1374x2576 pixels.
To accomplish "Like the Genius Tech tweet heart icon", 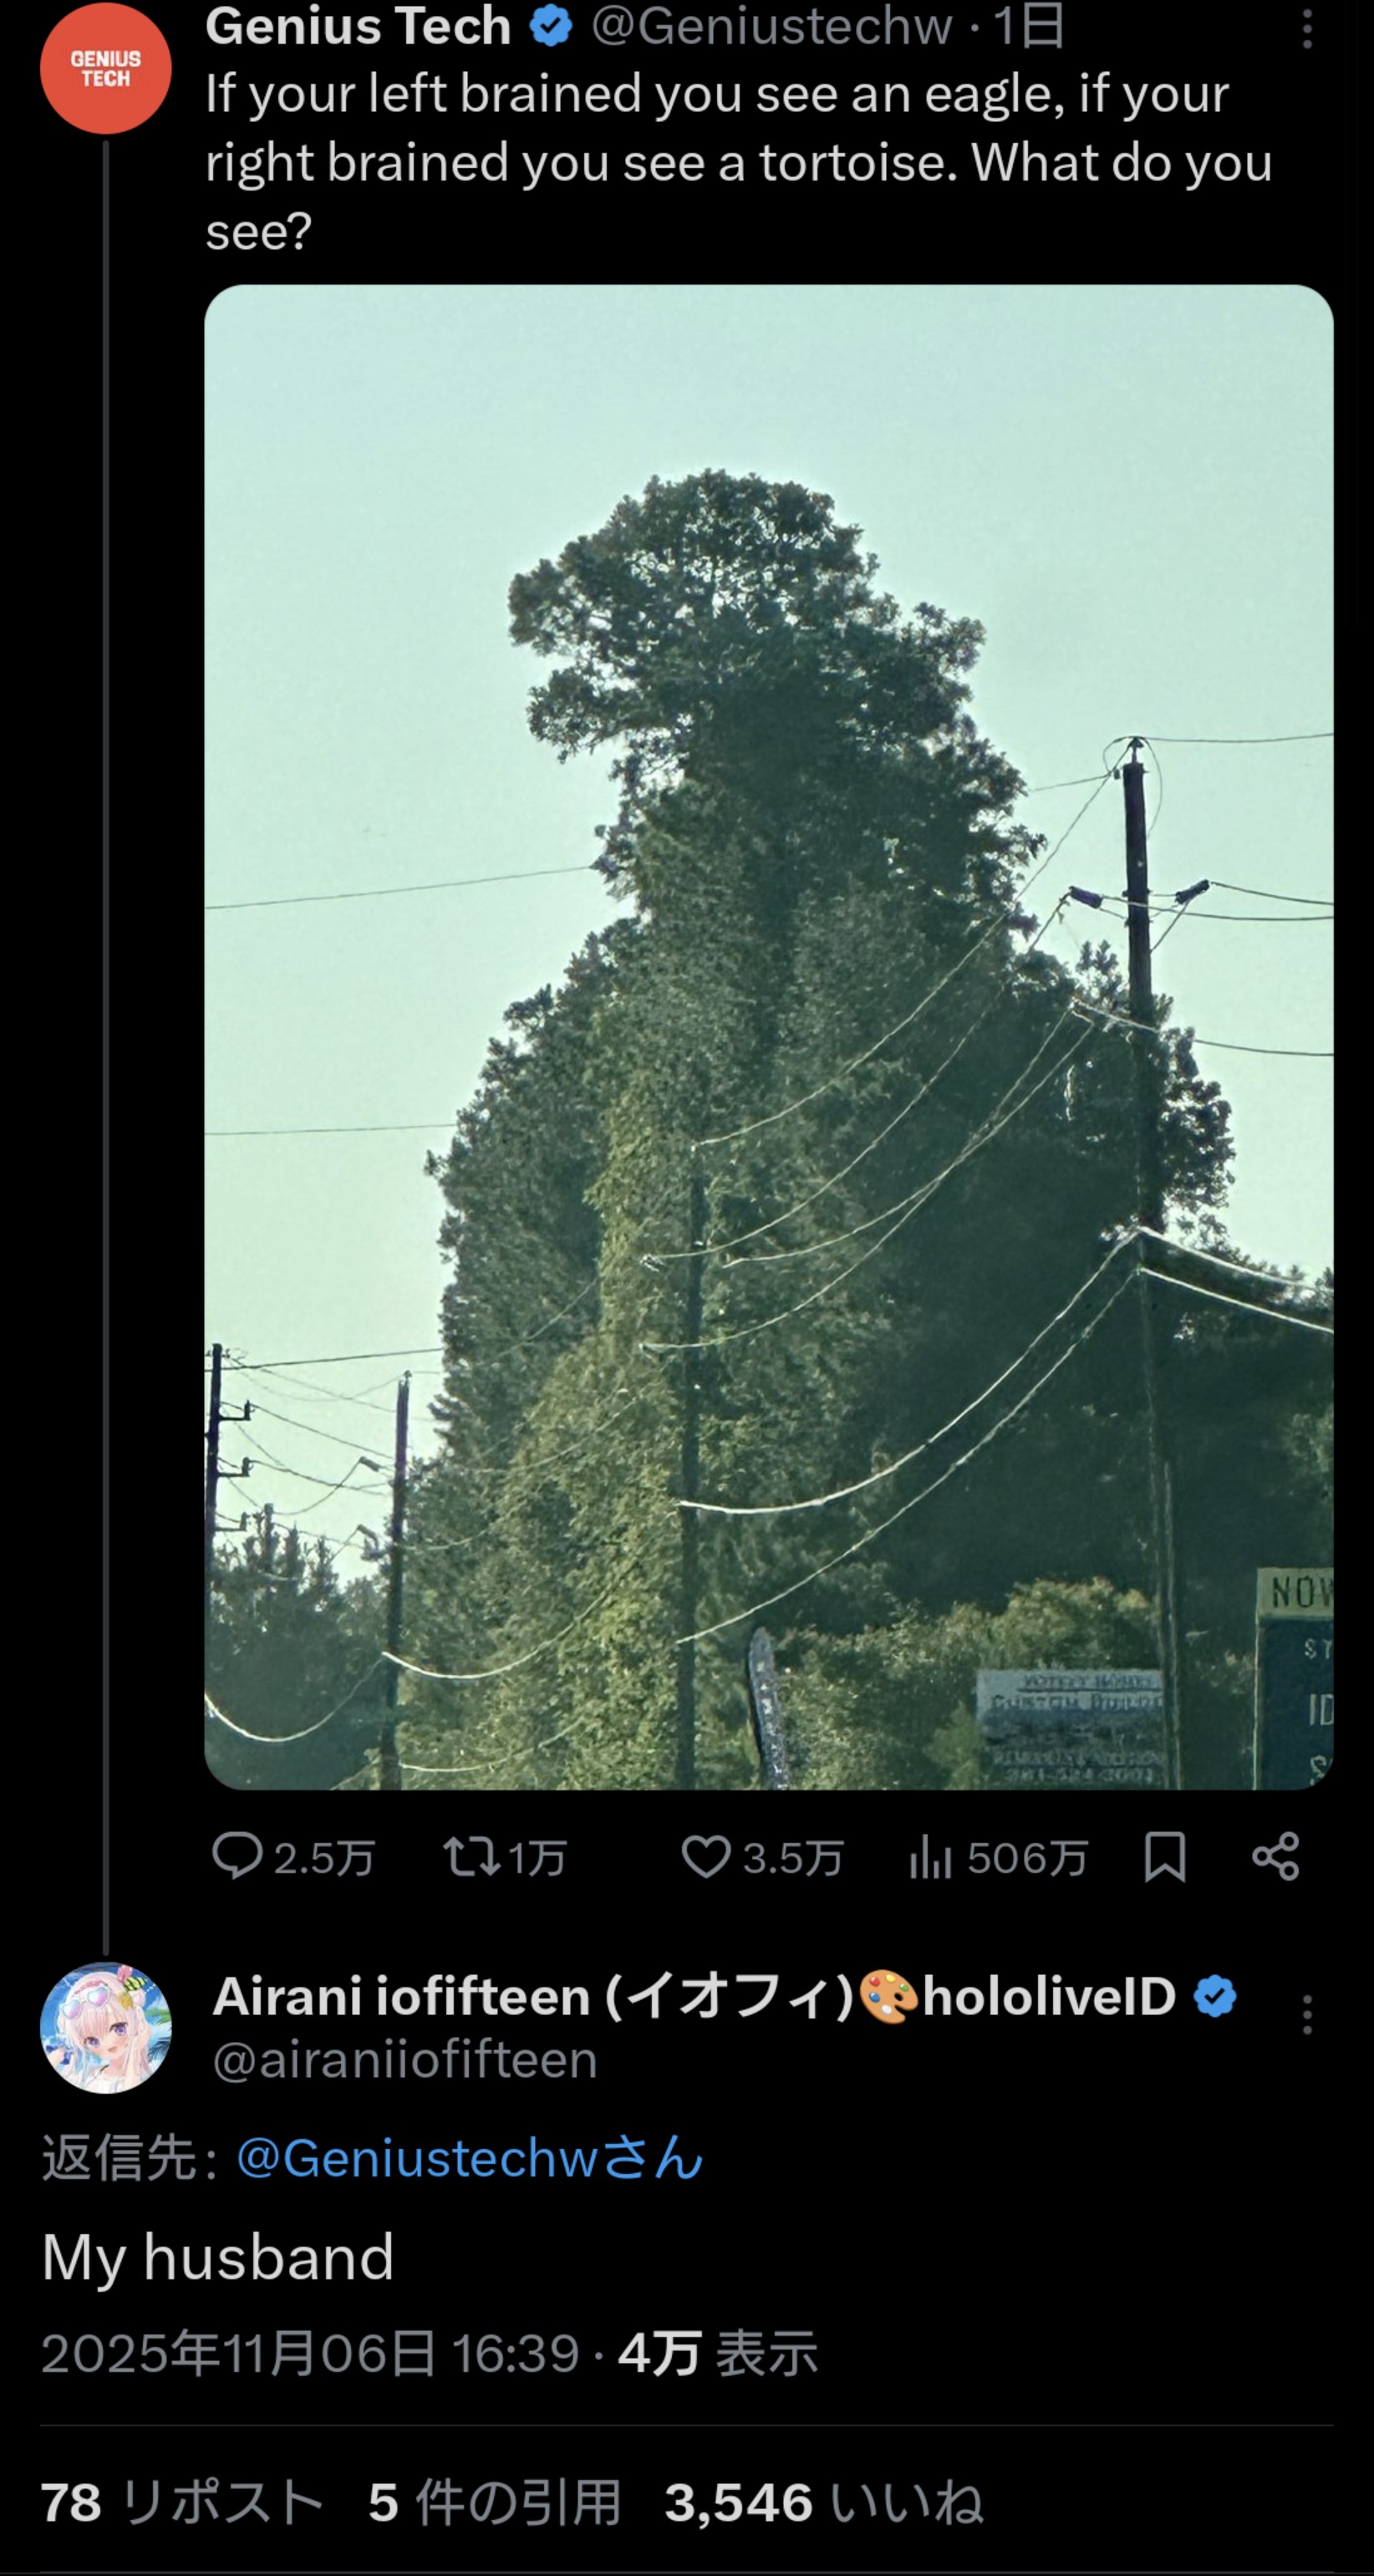I will tap(706, 1857).
